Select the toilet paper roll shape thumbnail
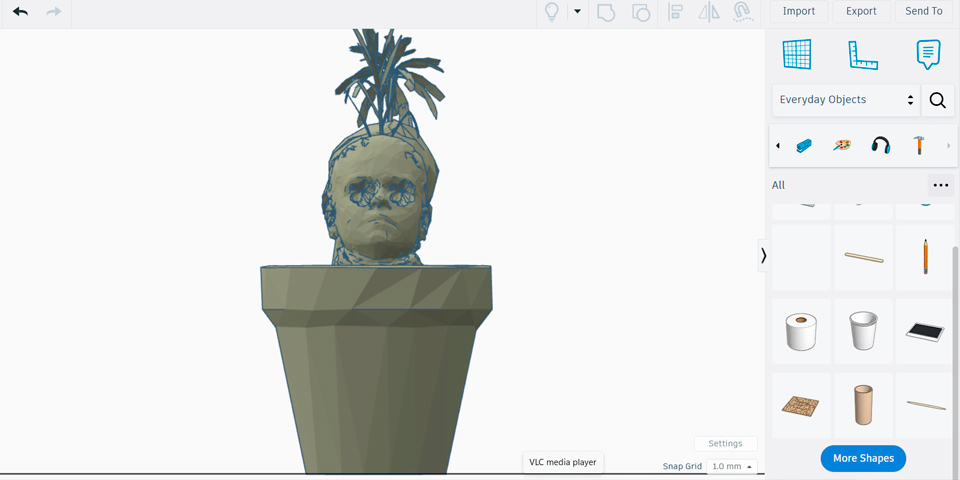This screenshot has width=960, height=480. pyautogui.click(x=801, y=331)
